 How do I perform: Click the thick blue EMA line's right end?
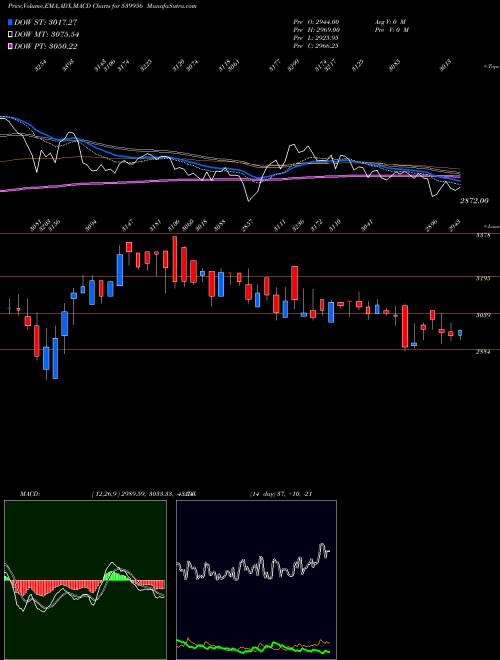coord(458,180)
